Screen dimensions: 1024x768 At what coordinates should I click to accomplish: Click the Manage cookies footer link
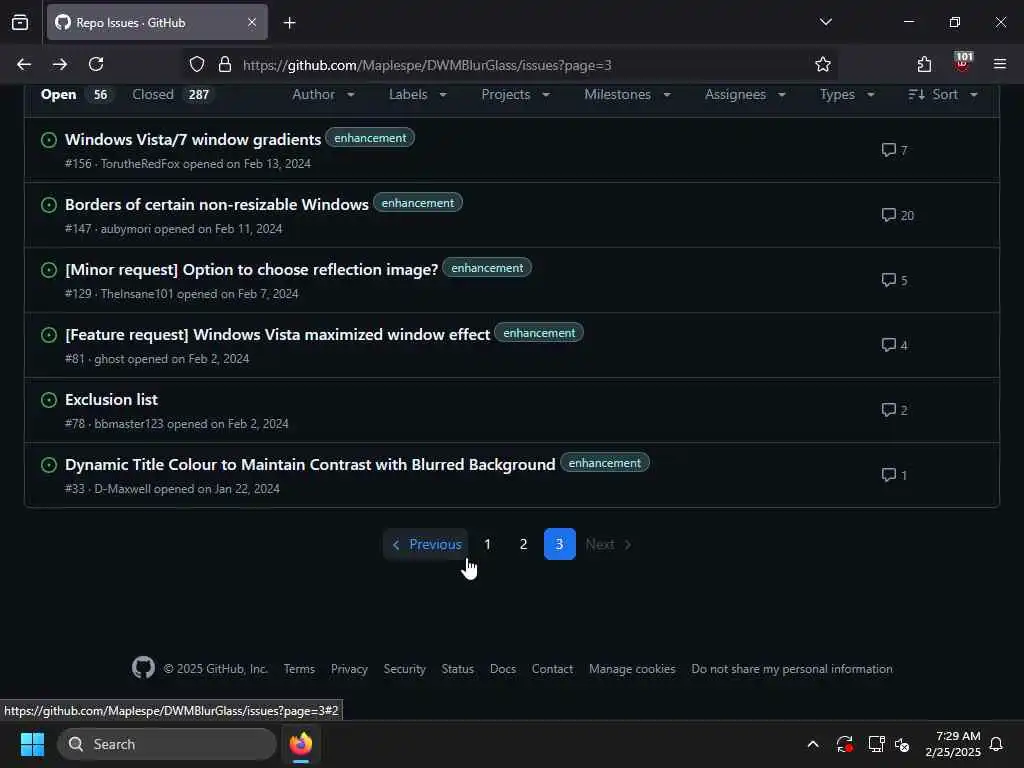[x=632, y=669]
